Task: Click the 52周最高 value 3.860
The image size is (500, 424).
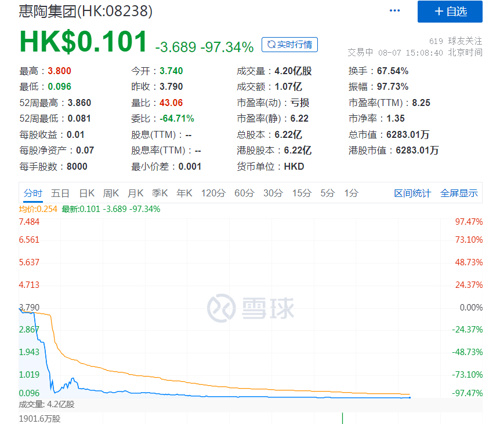Action: (79, 103)
